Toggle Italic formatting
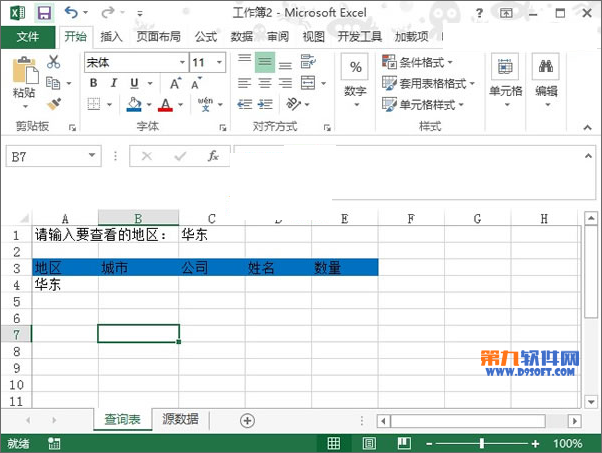602x453 pixels. 114,83
